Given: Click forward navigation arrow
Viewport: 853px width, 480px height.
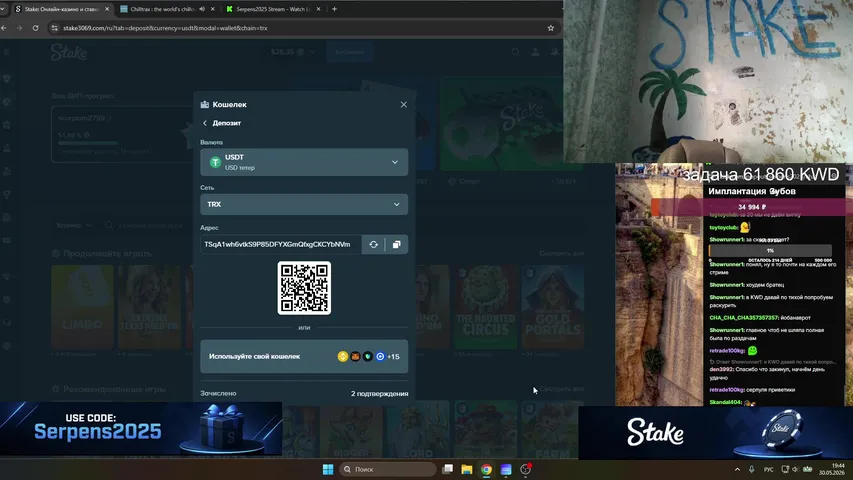Looking at the screenshot, I should click(20, 28).
